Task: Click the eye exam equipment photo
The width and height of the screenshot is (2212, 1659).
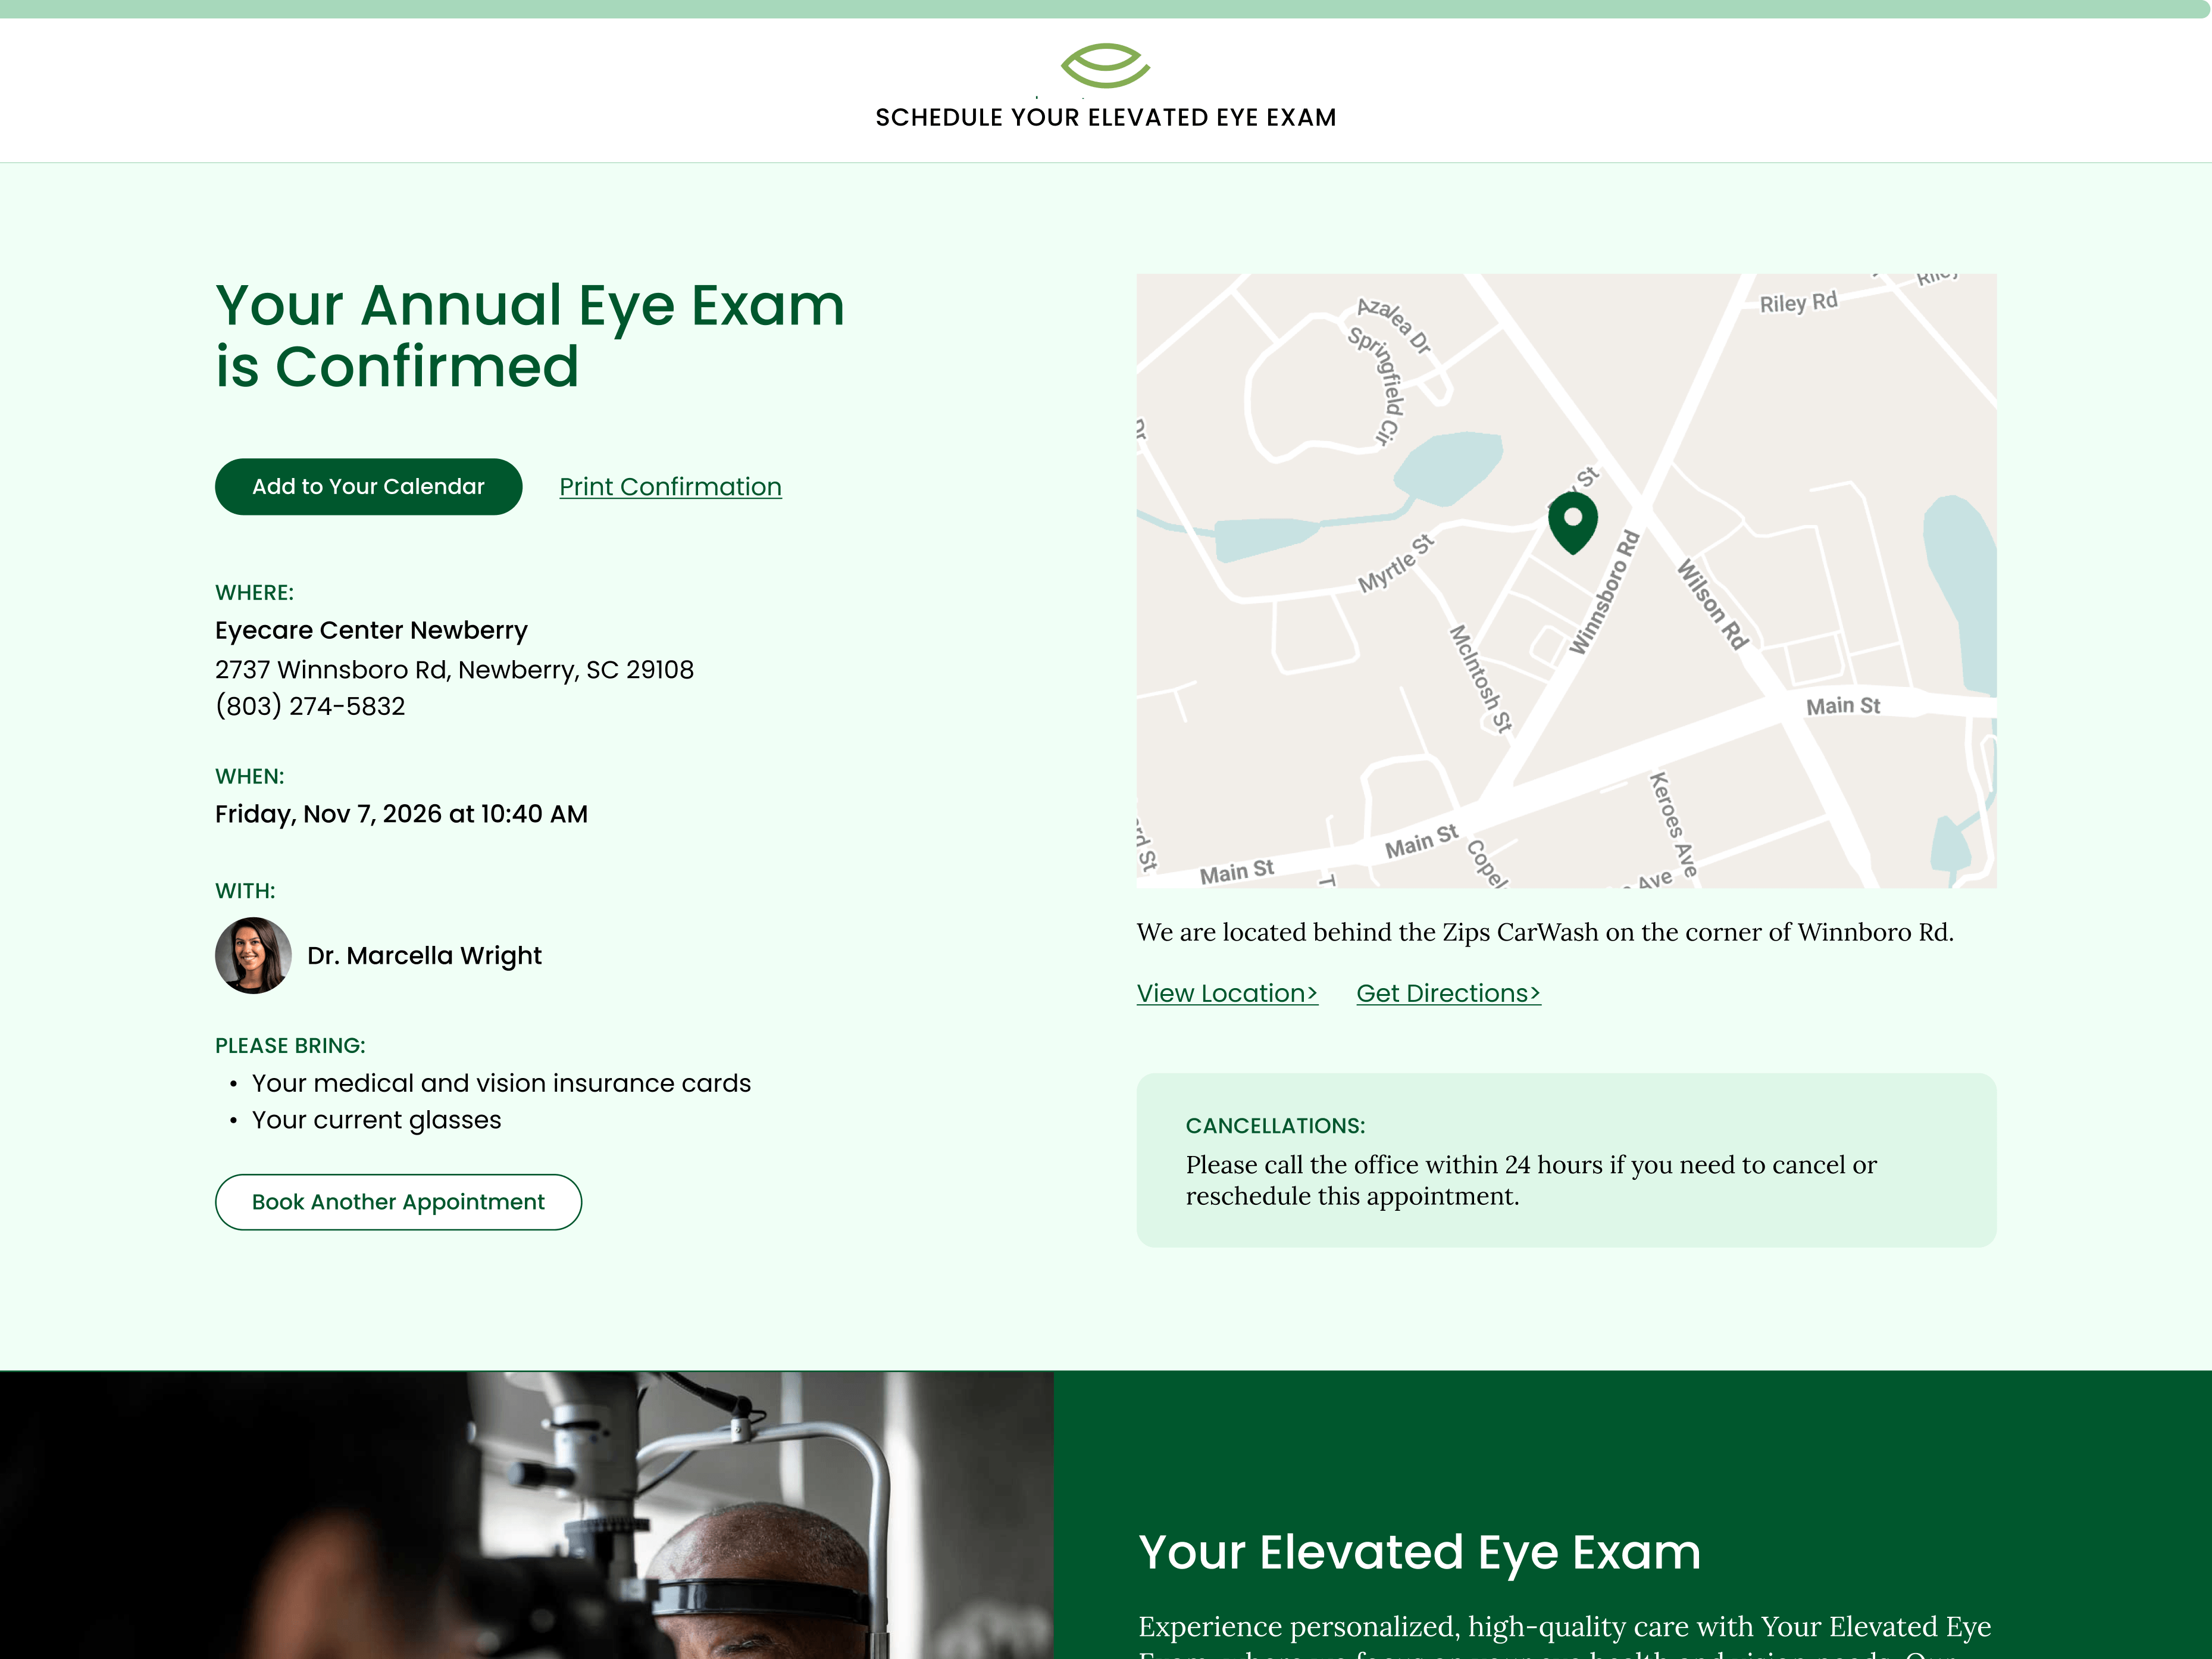Action: (x=526, y=1515)
